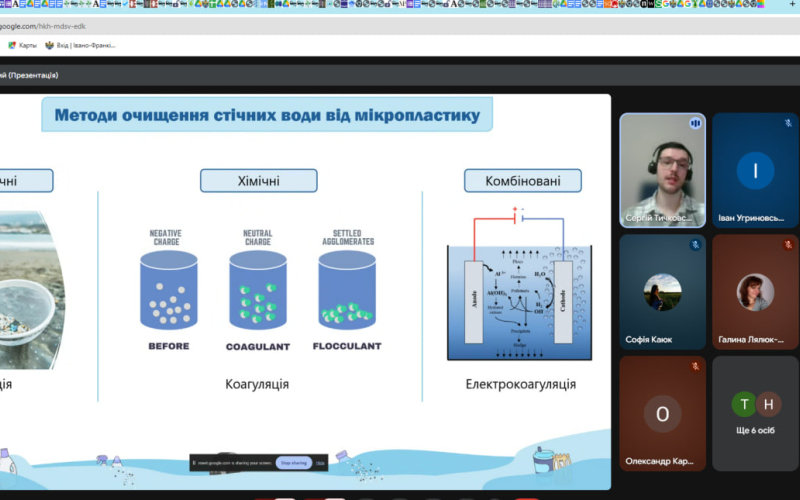Click 'Hide' link in the screen sharing bar

pyautogui.click(x=320, y=463)
